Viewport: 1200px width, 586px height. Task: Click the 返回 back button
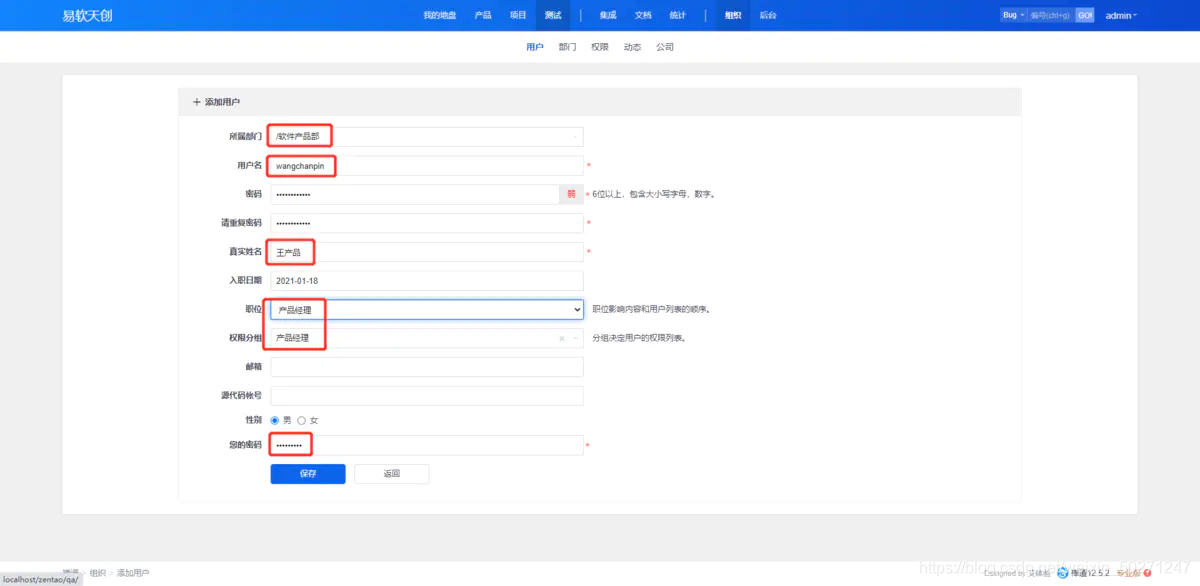tap(392, 474)
